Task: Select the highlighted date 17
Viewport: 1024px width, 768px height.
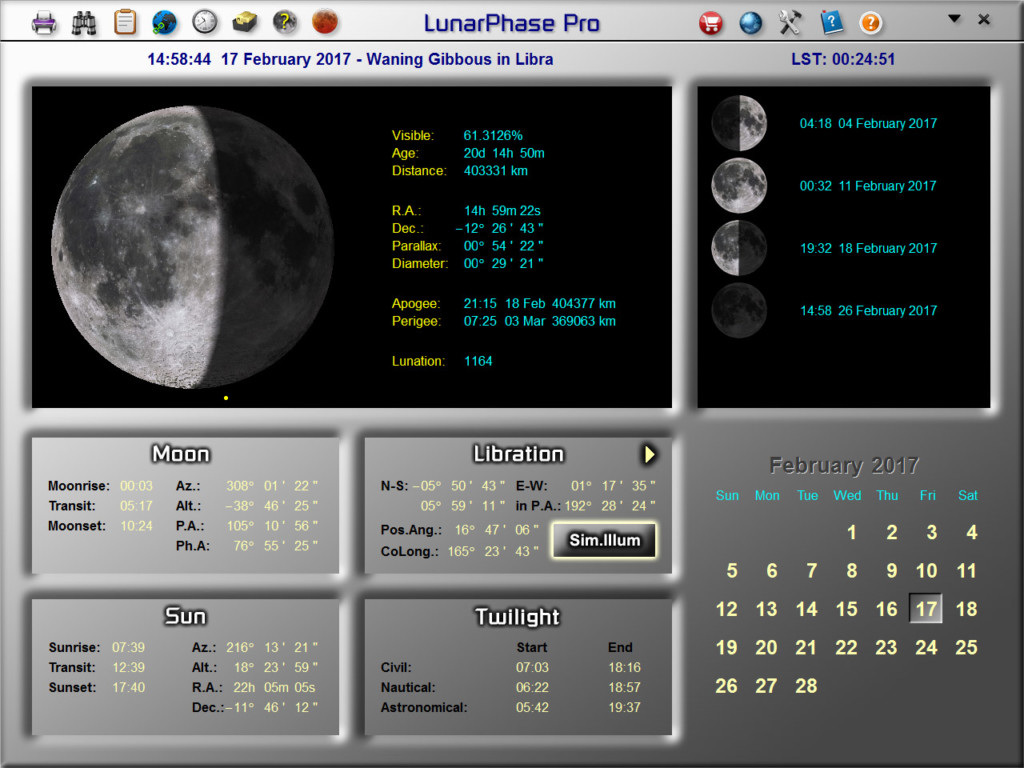Action: tap(926, 609)
